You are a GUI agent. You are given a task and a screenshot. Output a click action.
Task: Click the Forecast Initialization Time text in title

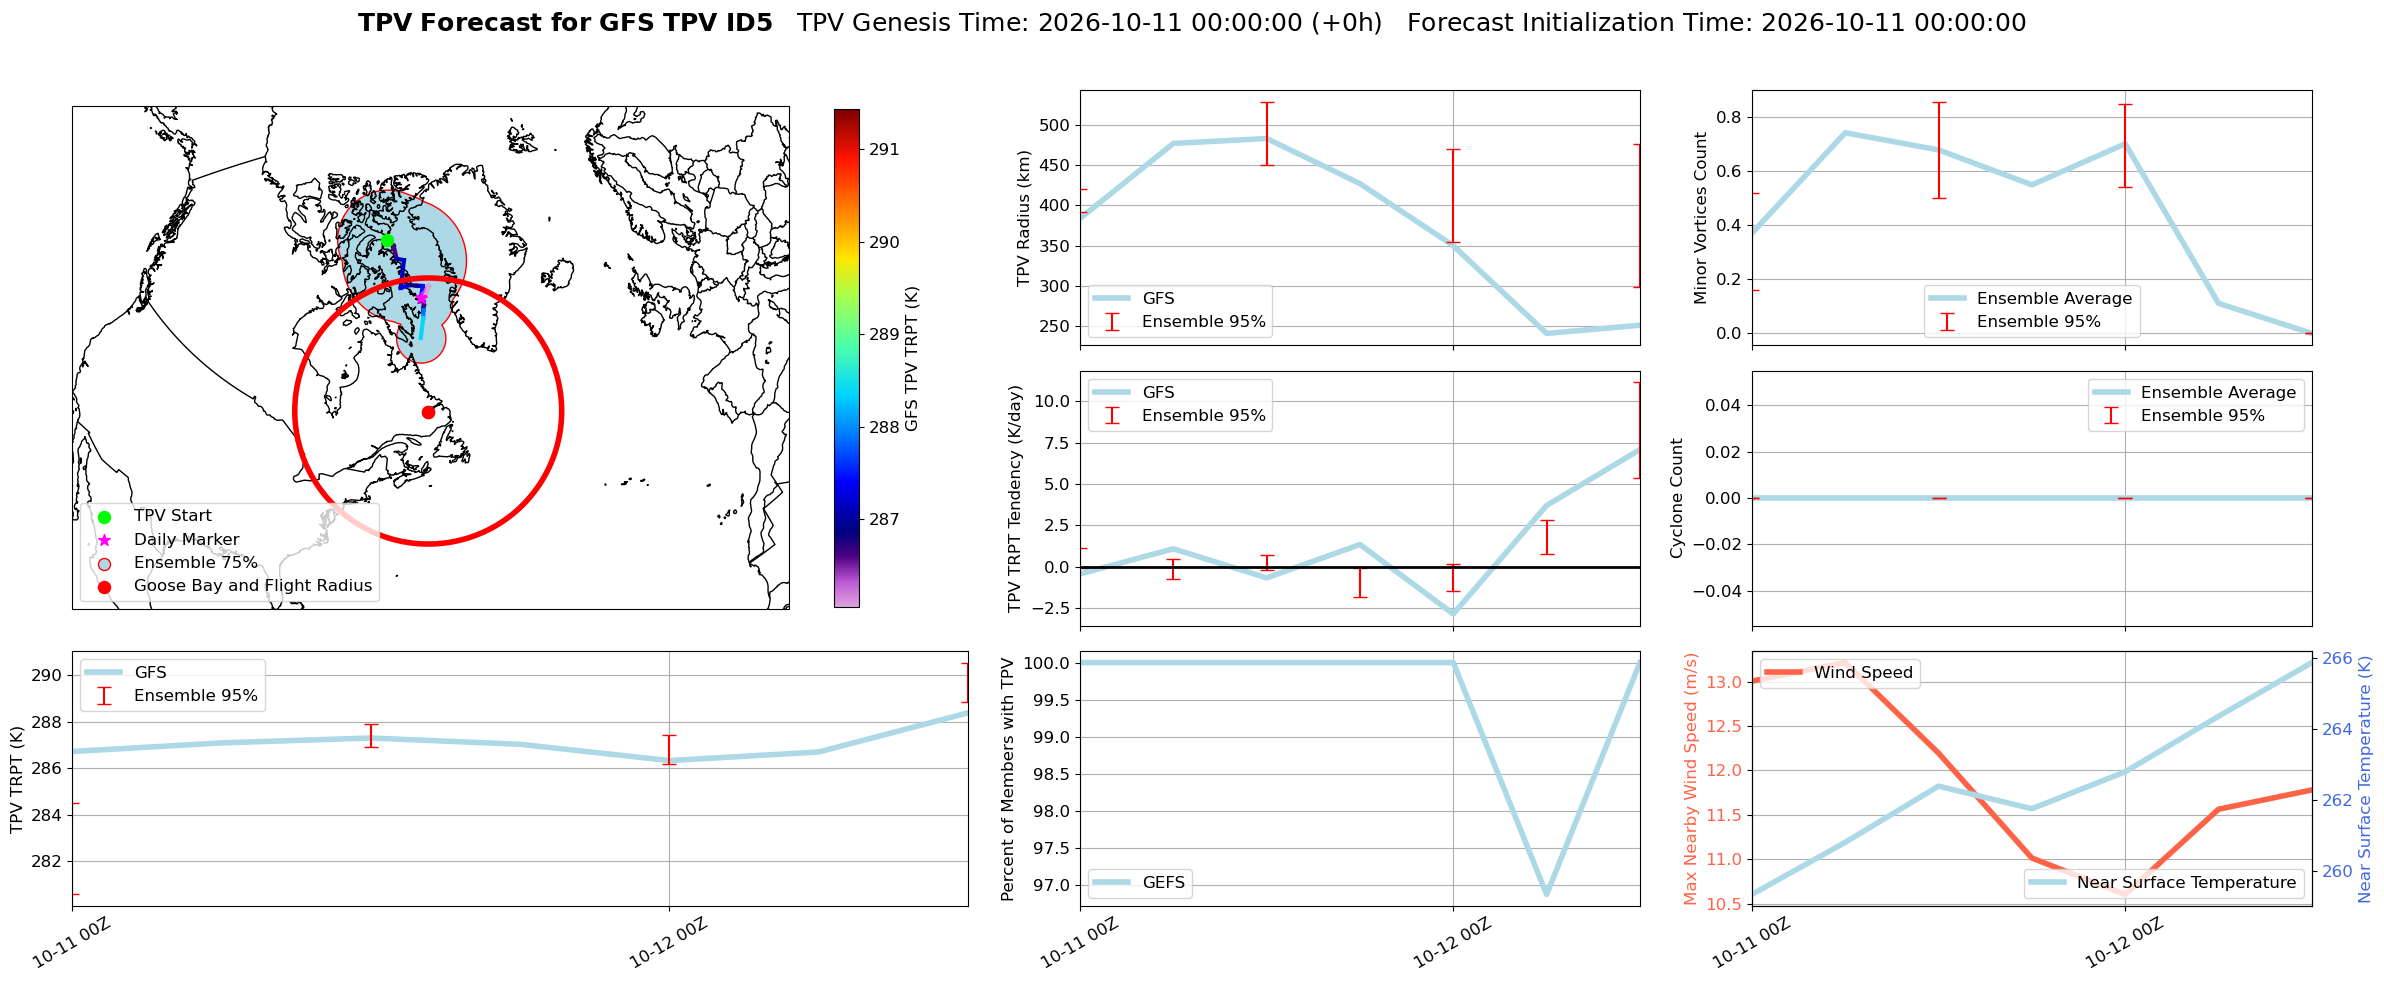1717,23
